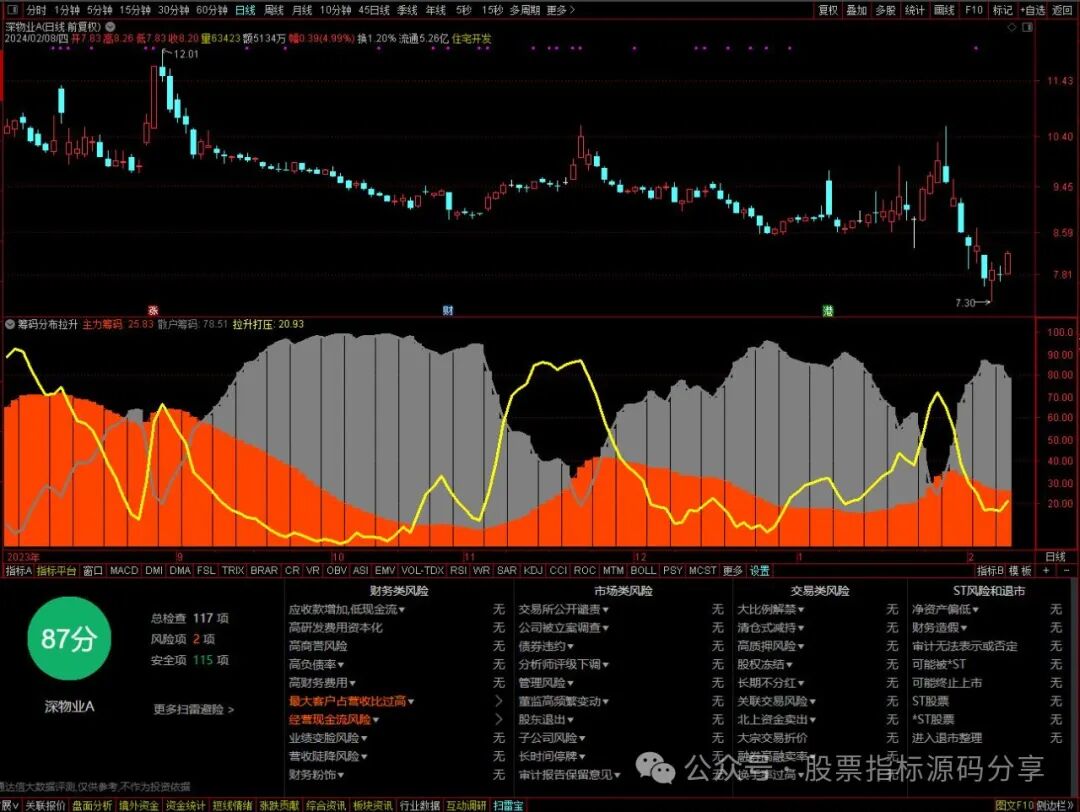This screenshot has height=812, width=1080.
Task: Open arrow beside 最大客户占营收比过高 row
Action: (x=499, y=701)
